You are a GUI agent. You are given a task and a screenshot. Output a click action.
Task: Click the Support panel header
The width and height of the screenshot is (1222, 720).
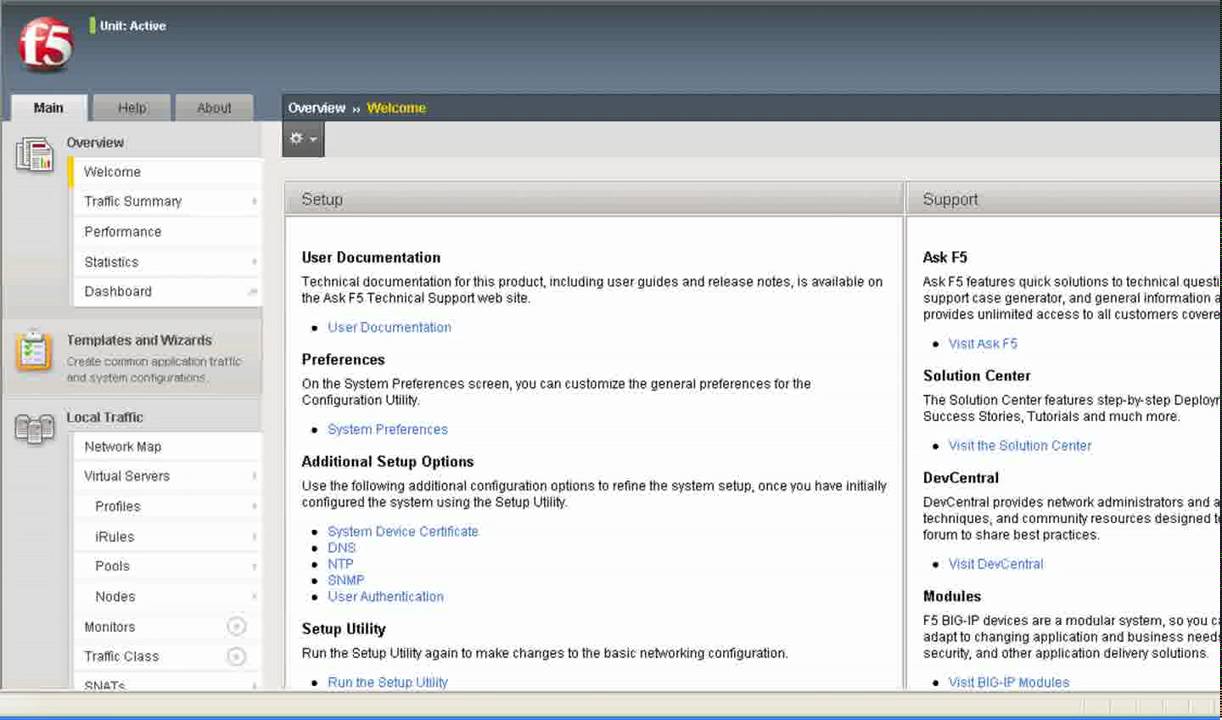(1064, 199)
